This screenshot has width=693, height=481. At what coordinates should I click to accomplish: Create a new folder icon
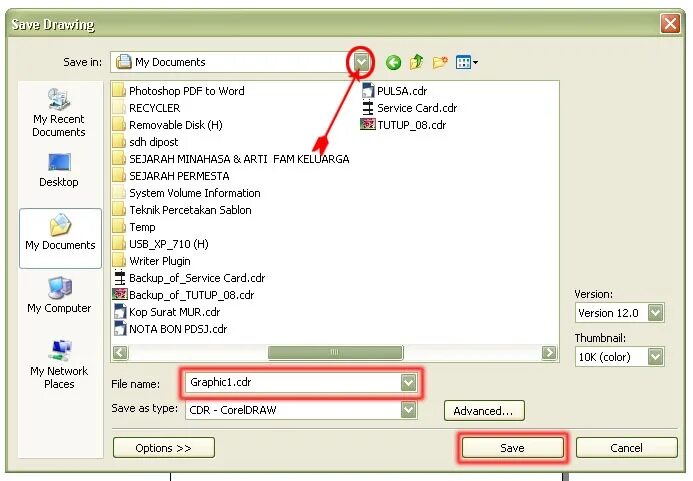pyautogui.click(x=440, y=62)
